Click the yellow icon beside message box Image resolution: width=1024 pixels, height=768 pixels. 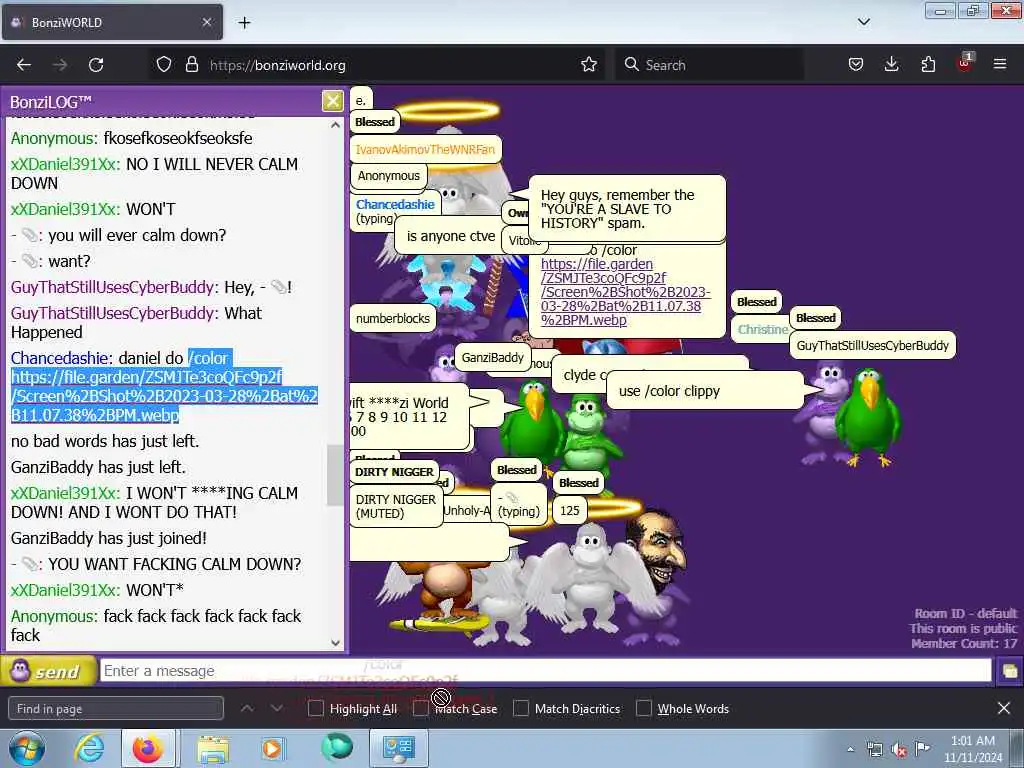point(1009,671)
